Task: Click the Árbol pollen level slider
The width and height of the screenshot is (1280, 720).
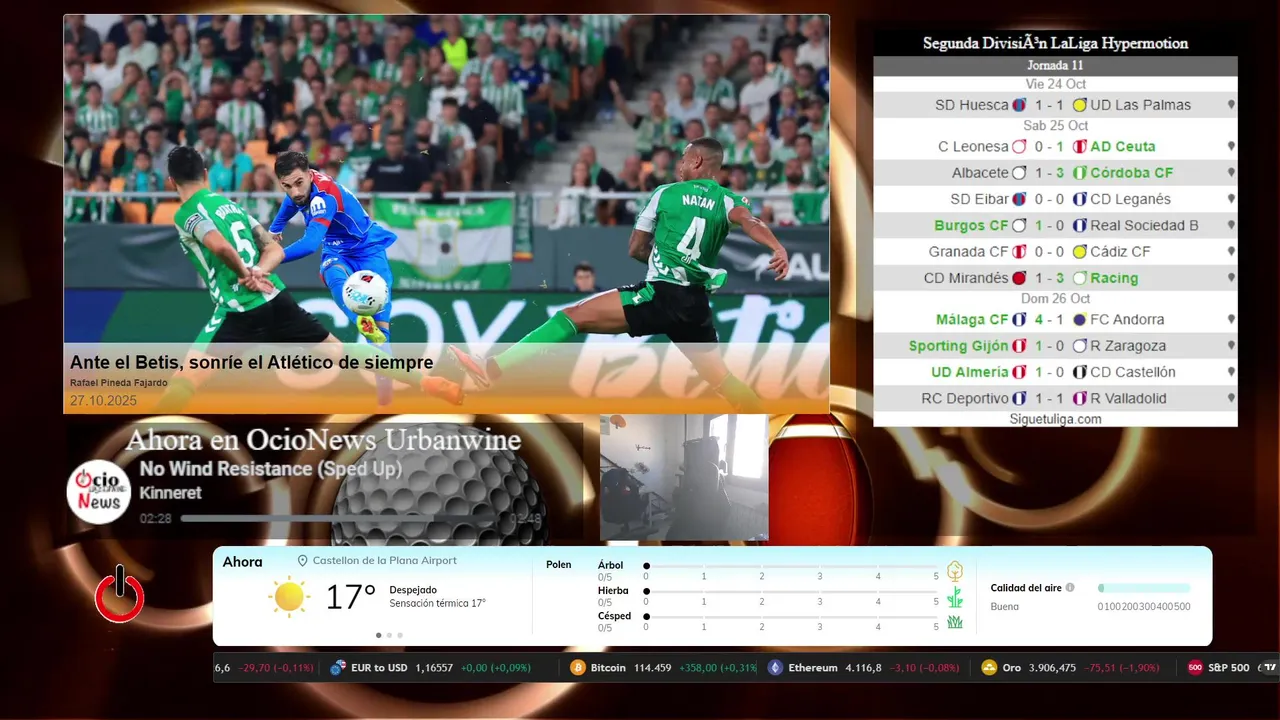Action: click(791, 566)
